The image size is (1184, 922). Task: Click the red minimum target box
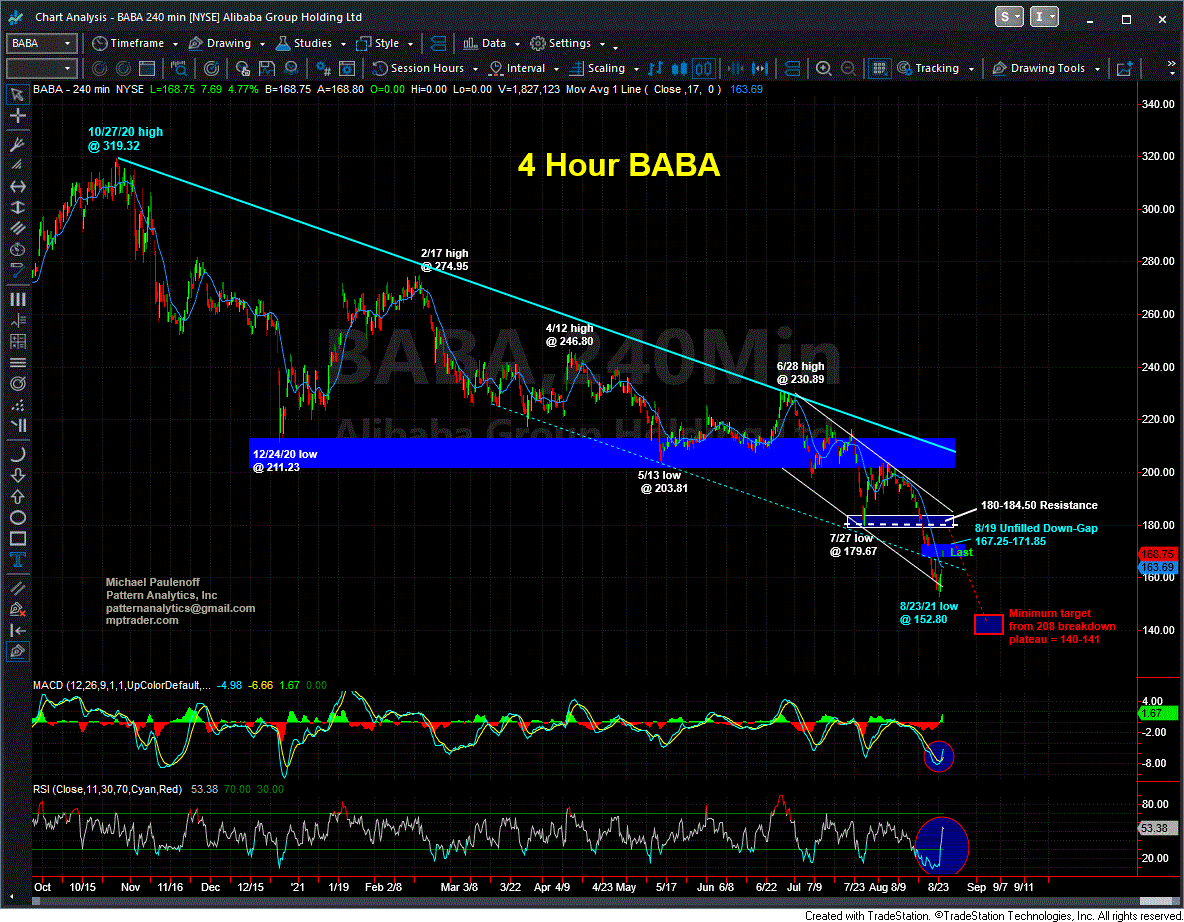click(988, 624)
